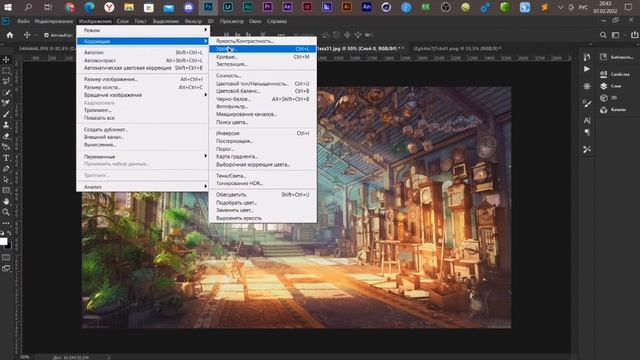Select the Path Selection arrow tool

(6, 180)
